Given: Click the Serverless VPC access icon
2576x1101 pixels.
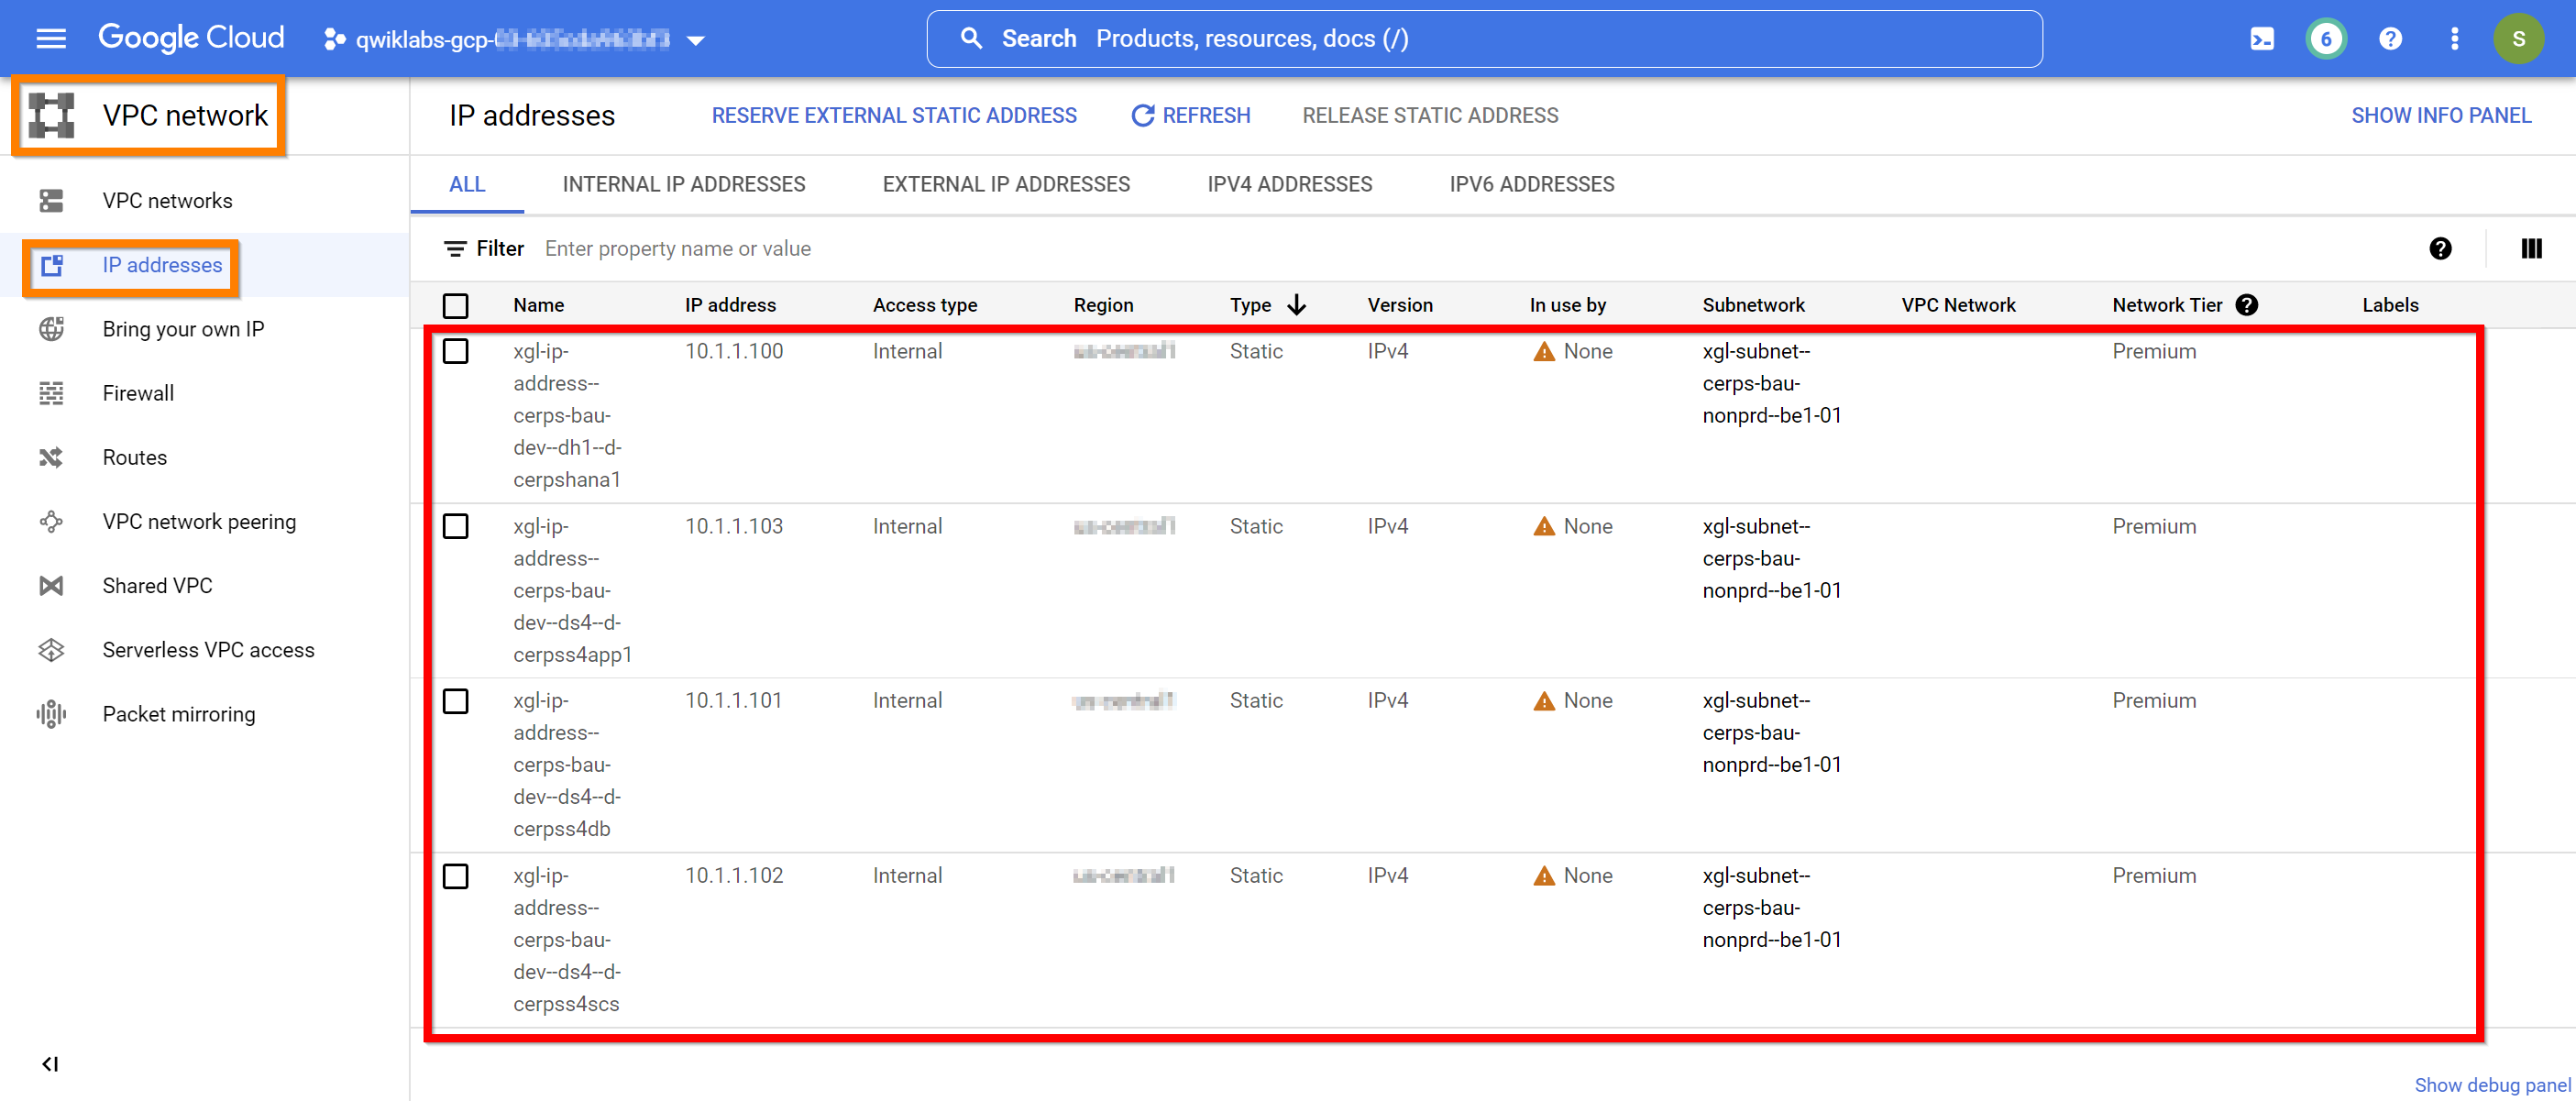Looking at the screenshot, I should [x=51, y=650].
